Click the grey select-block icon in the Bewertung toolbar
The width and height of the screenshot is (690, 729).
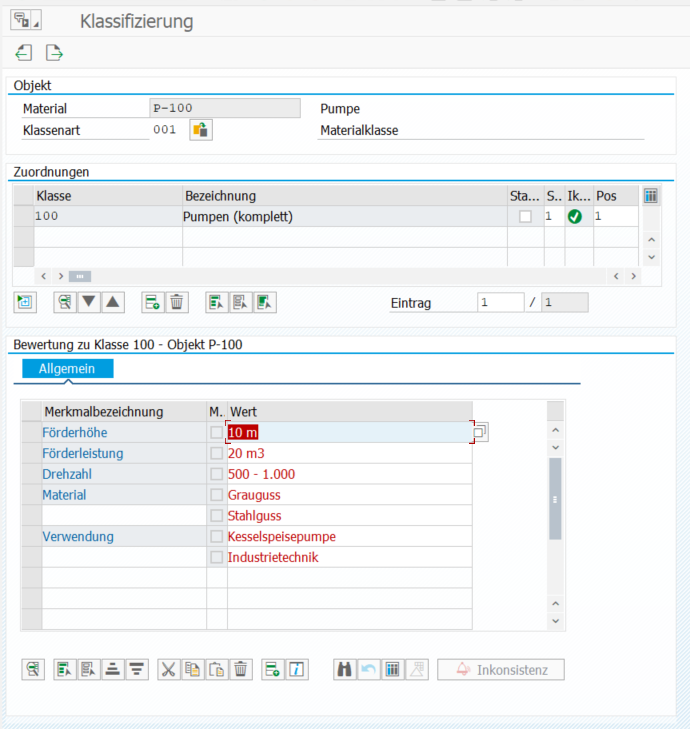tap(89, 669)
